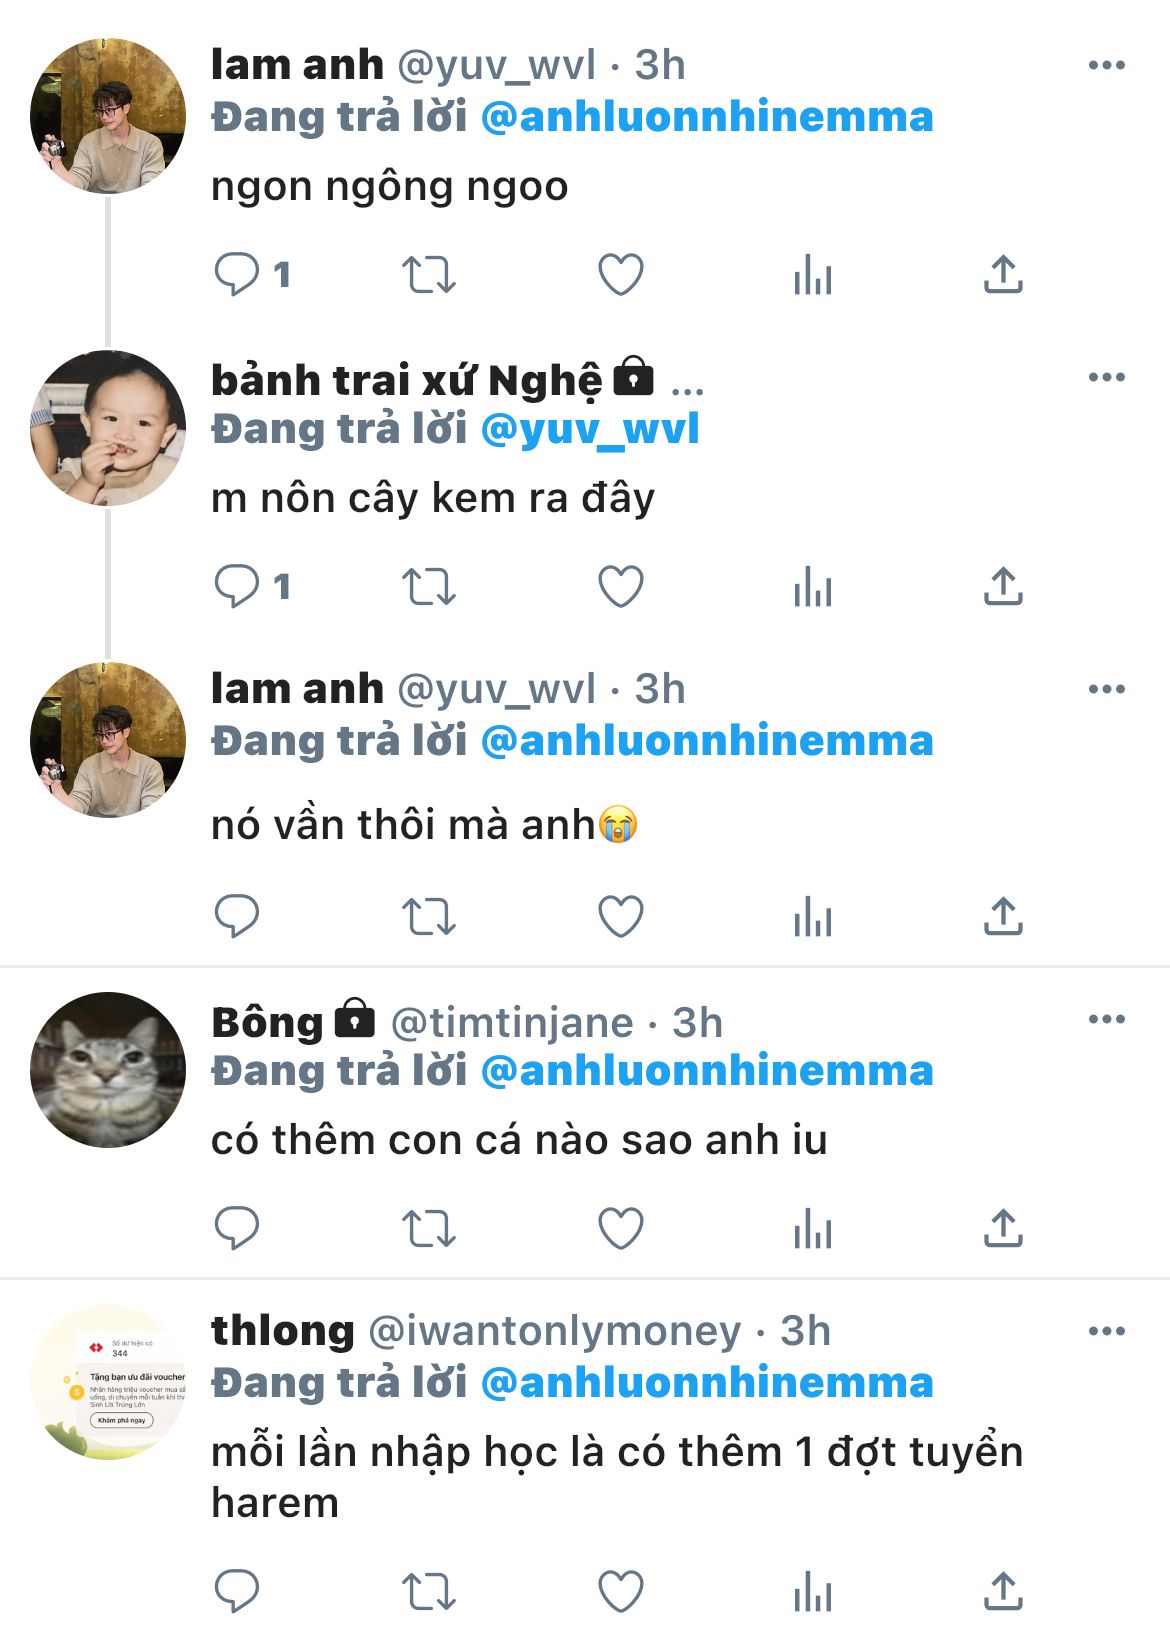Image resolution: width=1170 pixels, height=1639 pixels.
Task: Share the "ngon ngông ngoo" tweet
Action: point(1003,274)
